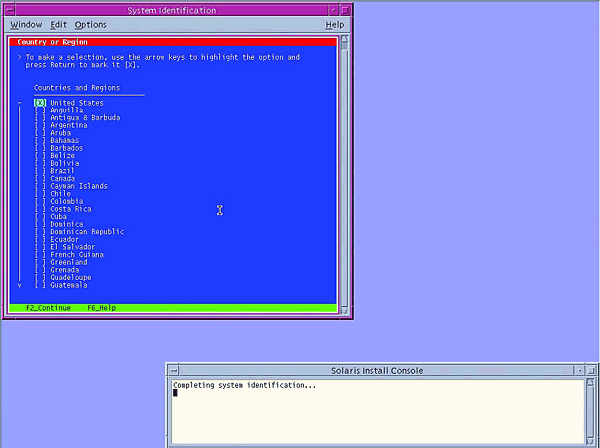Mark the Bahamas checkbox
This screenshot has width=600, height=448.
[40, 140]
